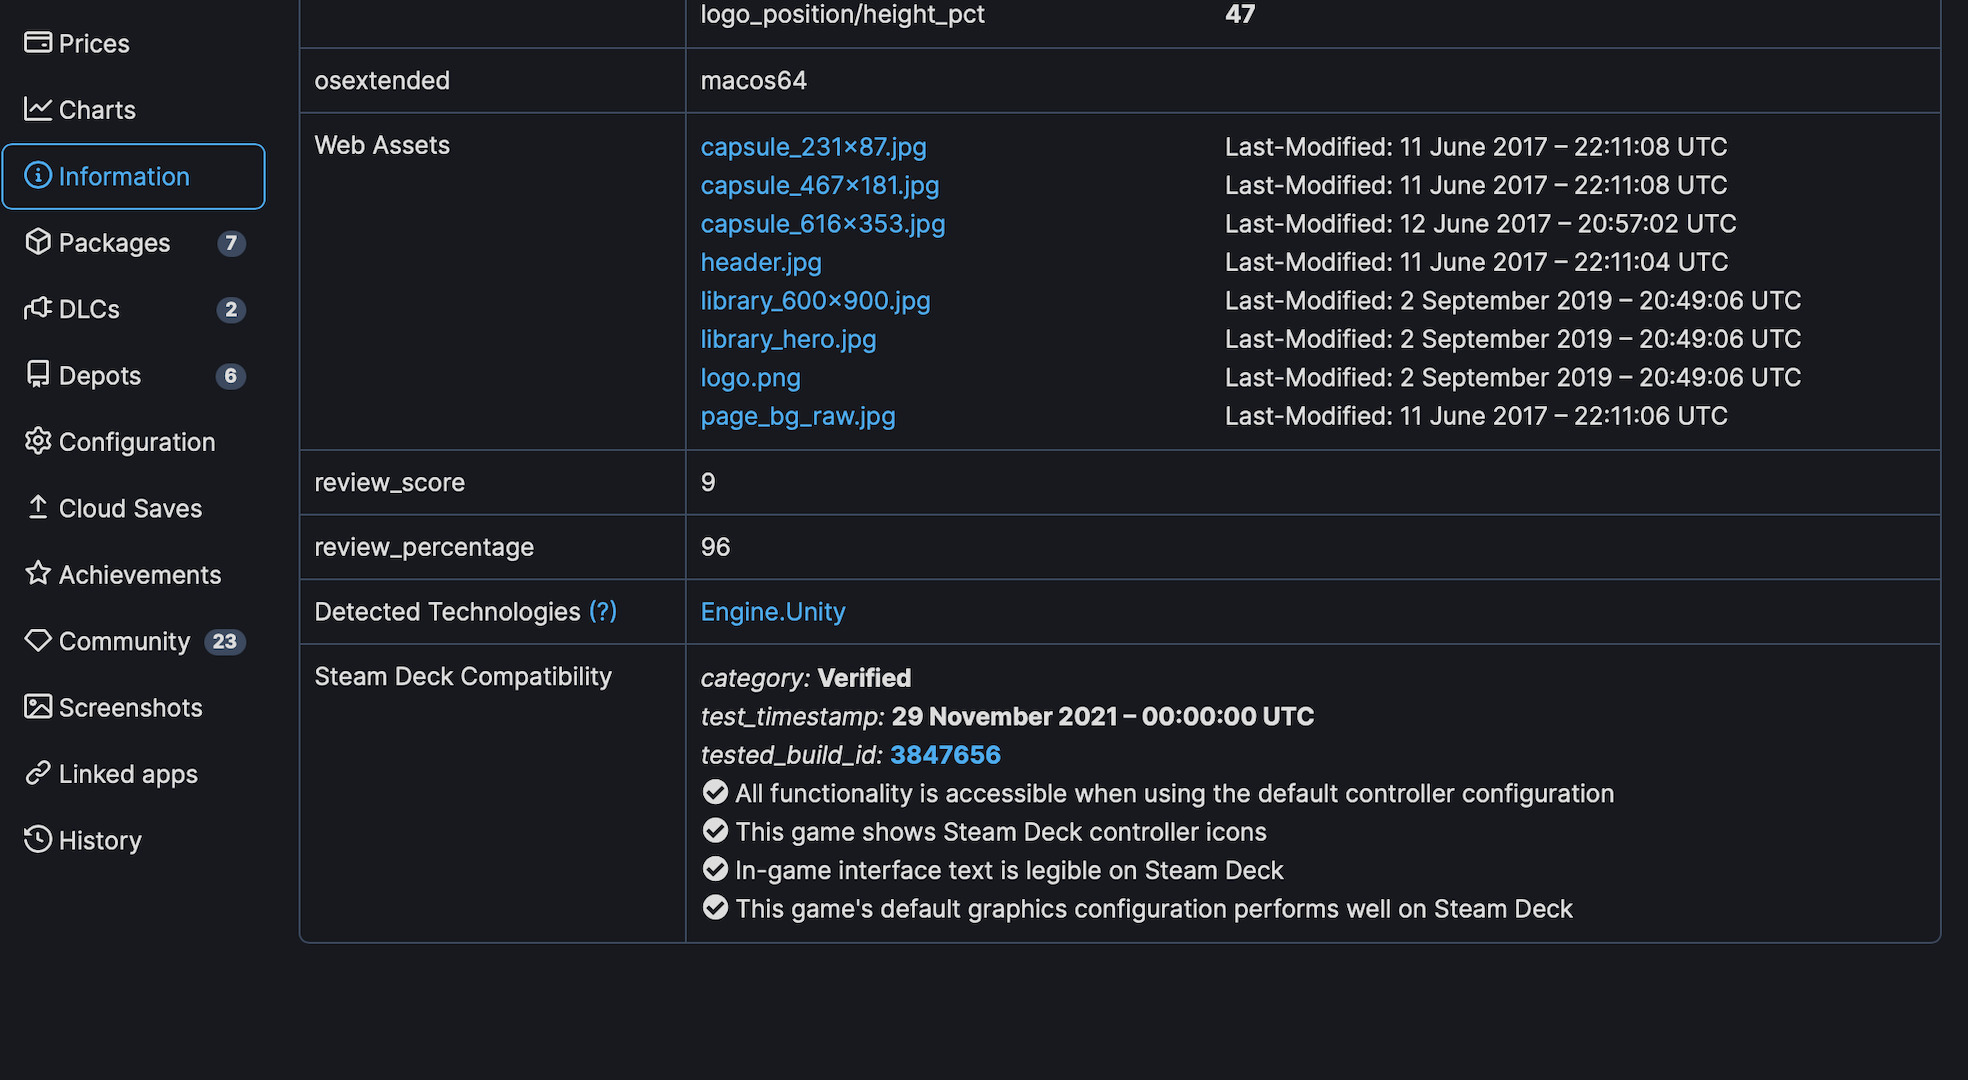Open the Achievements star icon
Viewport: 1968px width, 1080px height.
click(38, 574)
